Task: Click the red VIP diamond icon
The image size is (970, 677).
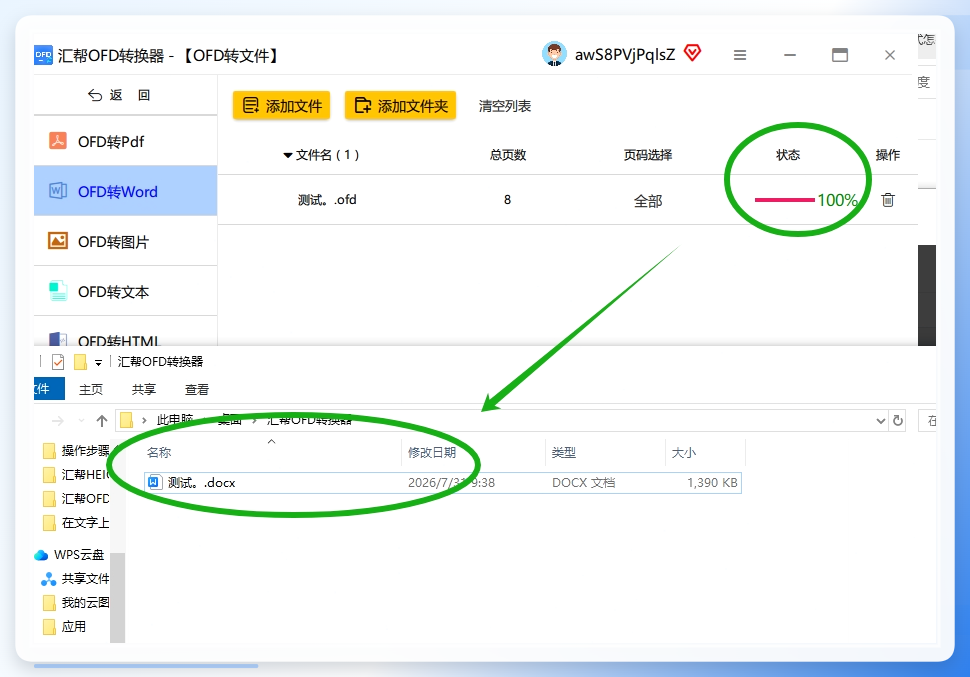Action: 693,53
